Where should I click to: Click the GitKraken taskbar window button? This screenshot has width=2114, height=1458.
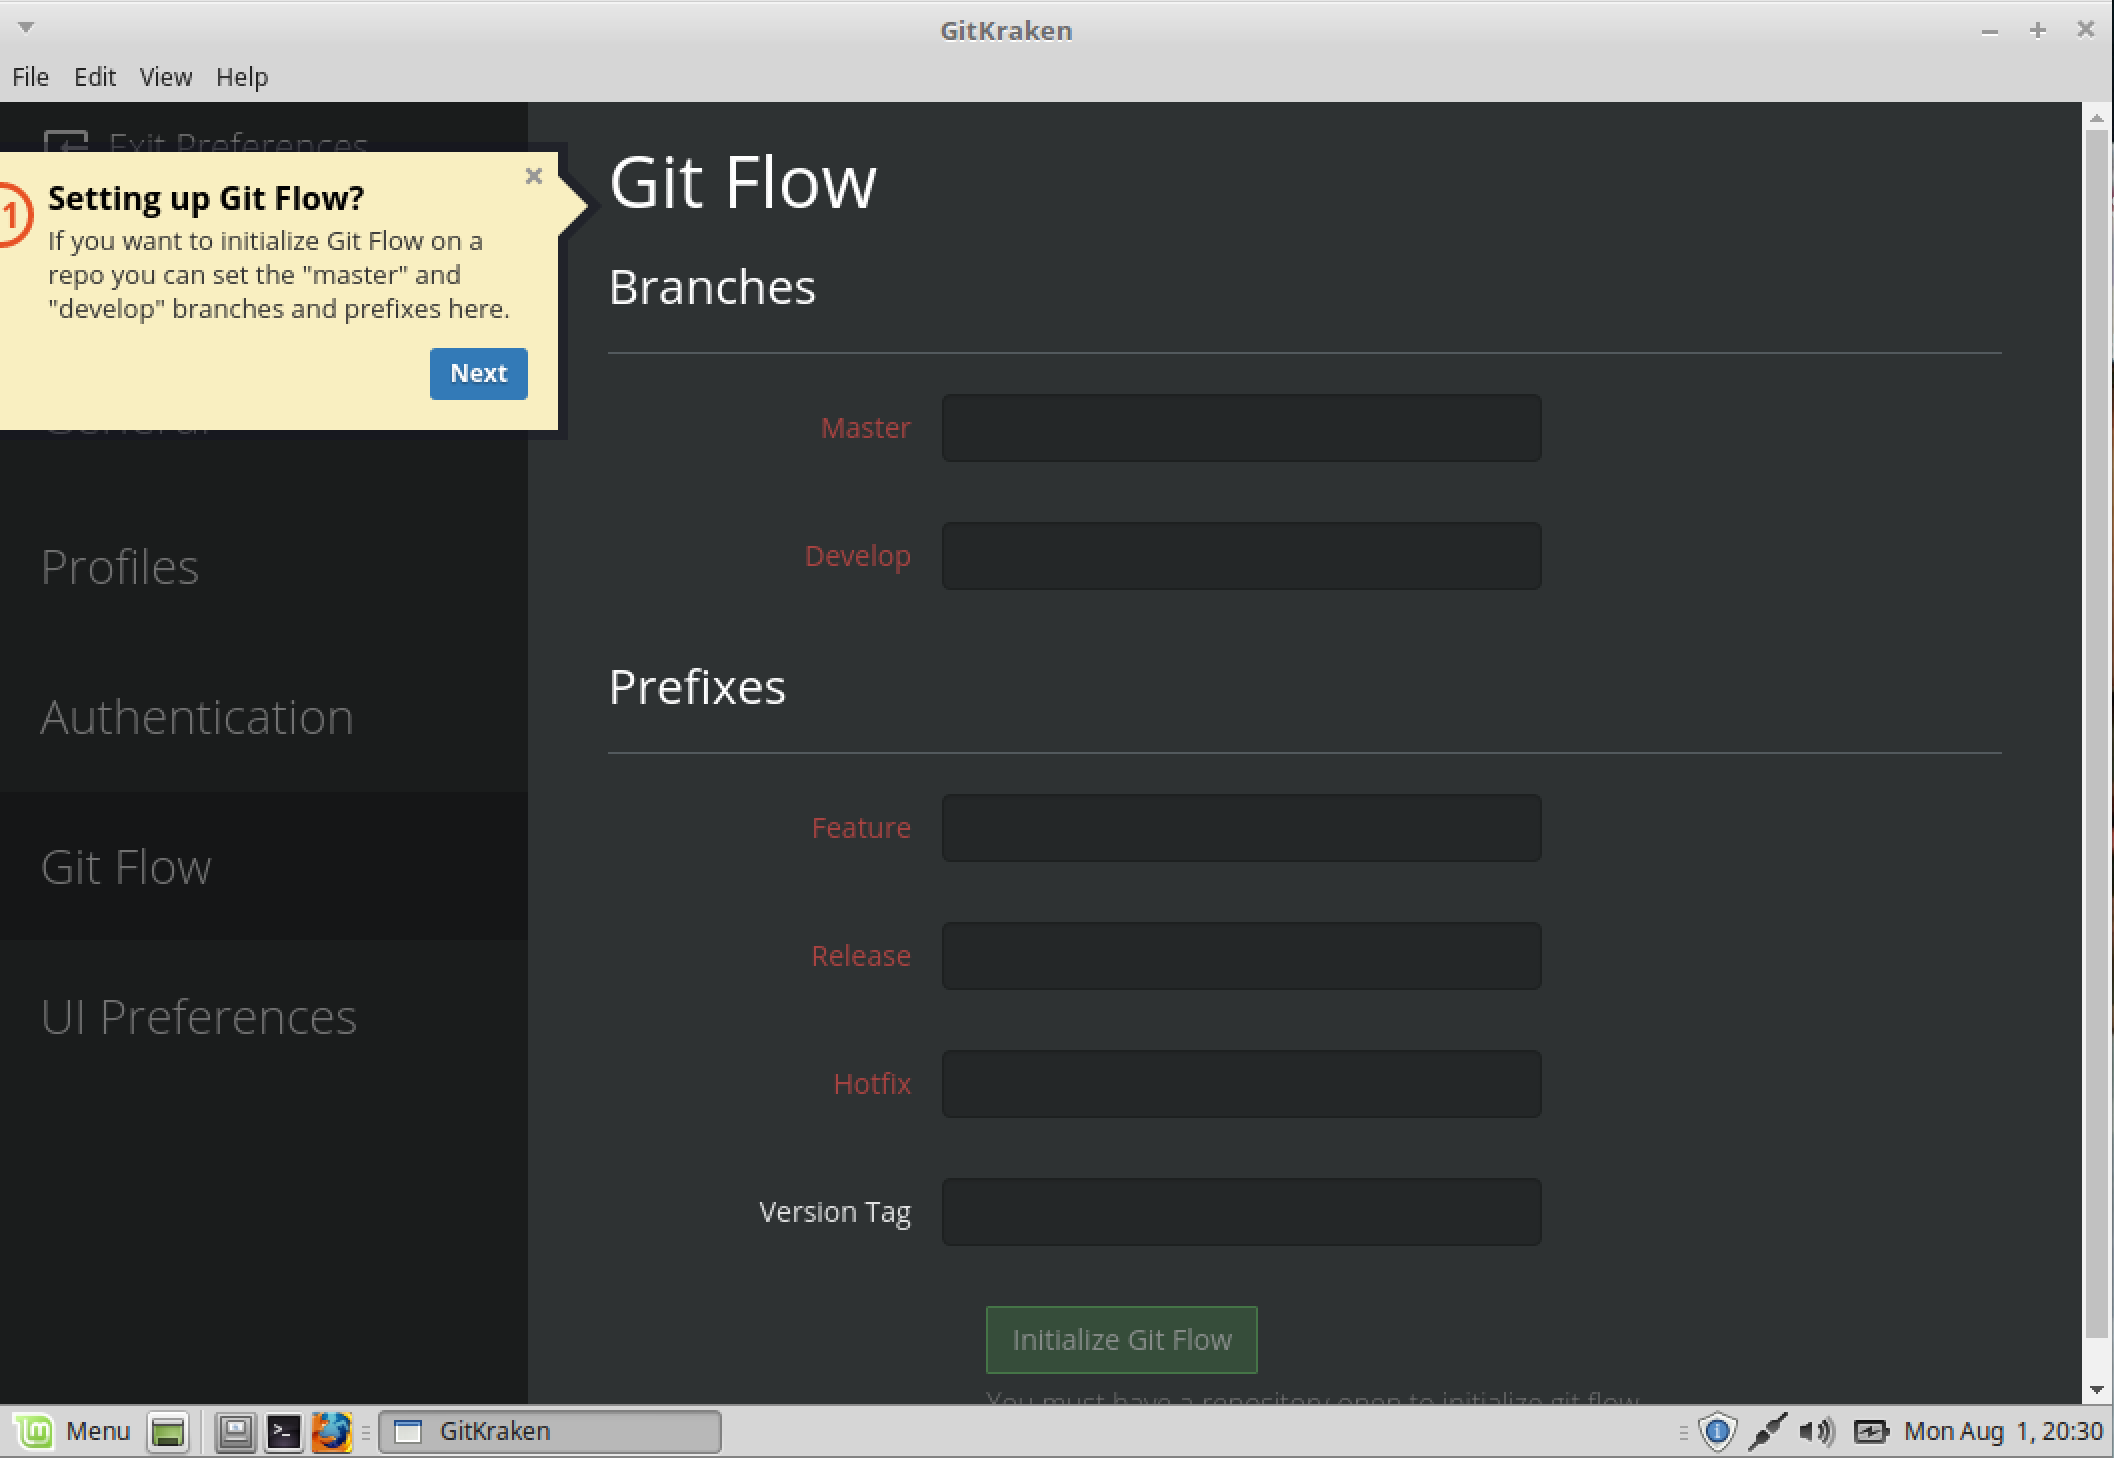coord(550,1432)
